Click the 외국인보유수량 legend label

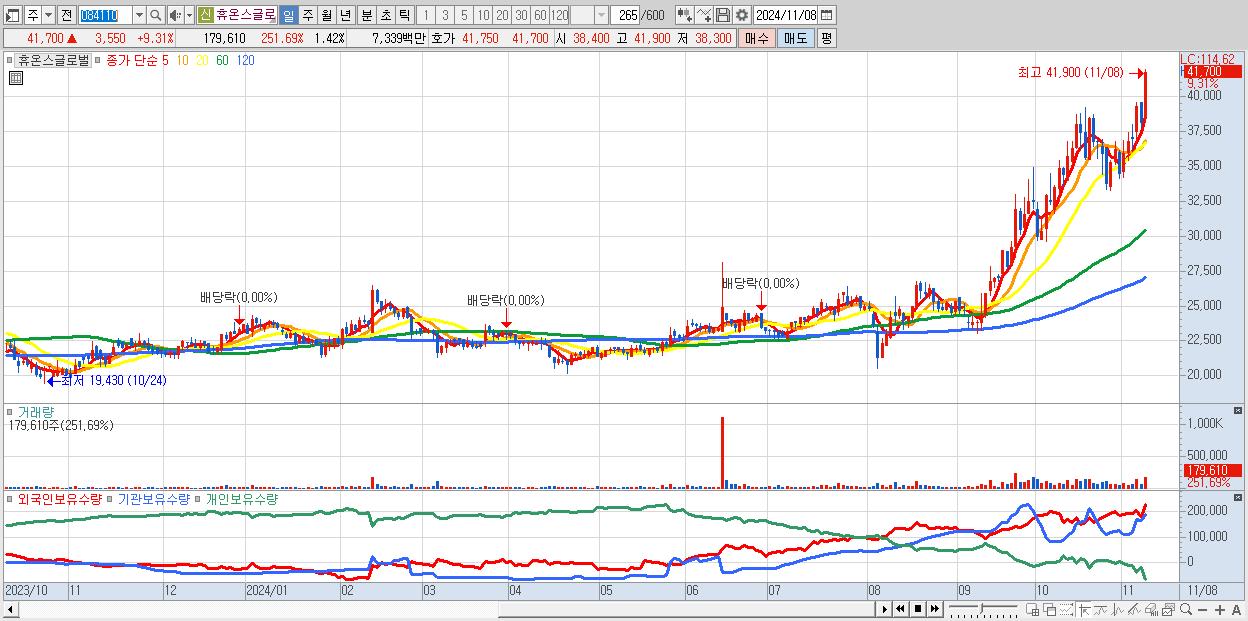[x=59, y=498]
